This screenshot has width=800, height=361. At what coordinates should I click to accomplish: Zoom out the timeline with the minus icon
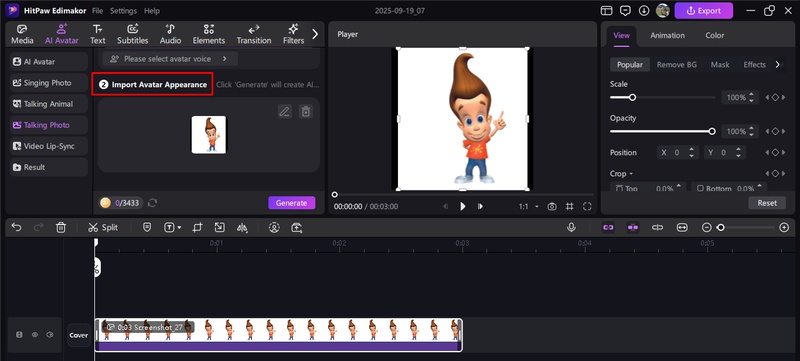click(x=707, y=227)
